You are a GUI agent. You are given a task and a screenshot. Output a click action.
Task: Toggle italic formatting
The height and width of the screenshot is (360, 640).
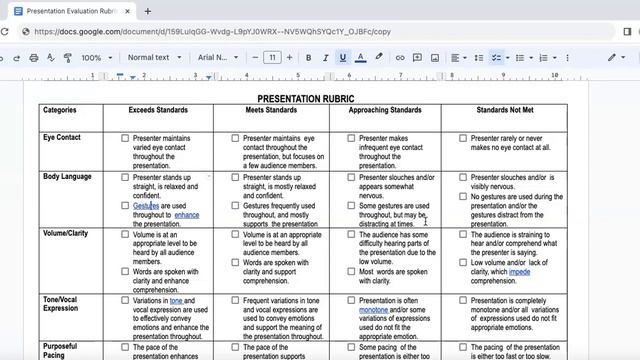pos(325,58)
